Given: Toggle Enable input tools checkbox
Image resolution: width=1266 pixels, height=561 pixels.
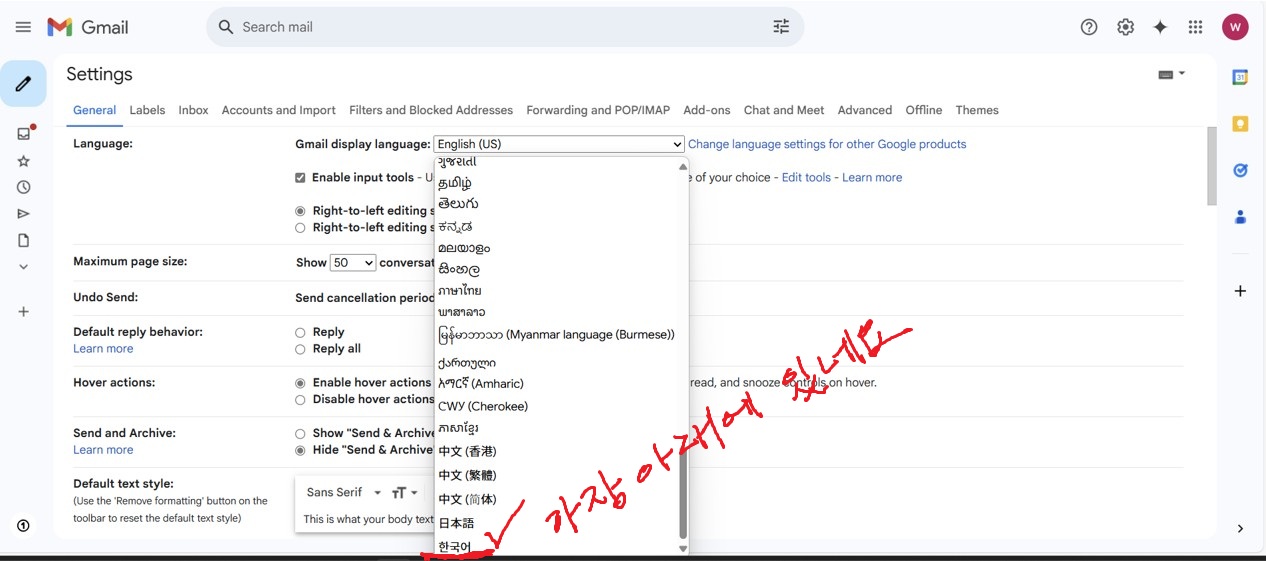Looking at the screenshot, I should (x=300, y=177).
